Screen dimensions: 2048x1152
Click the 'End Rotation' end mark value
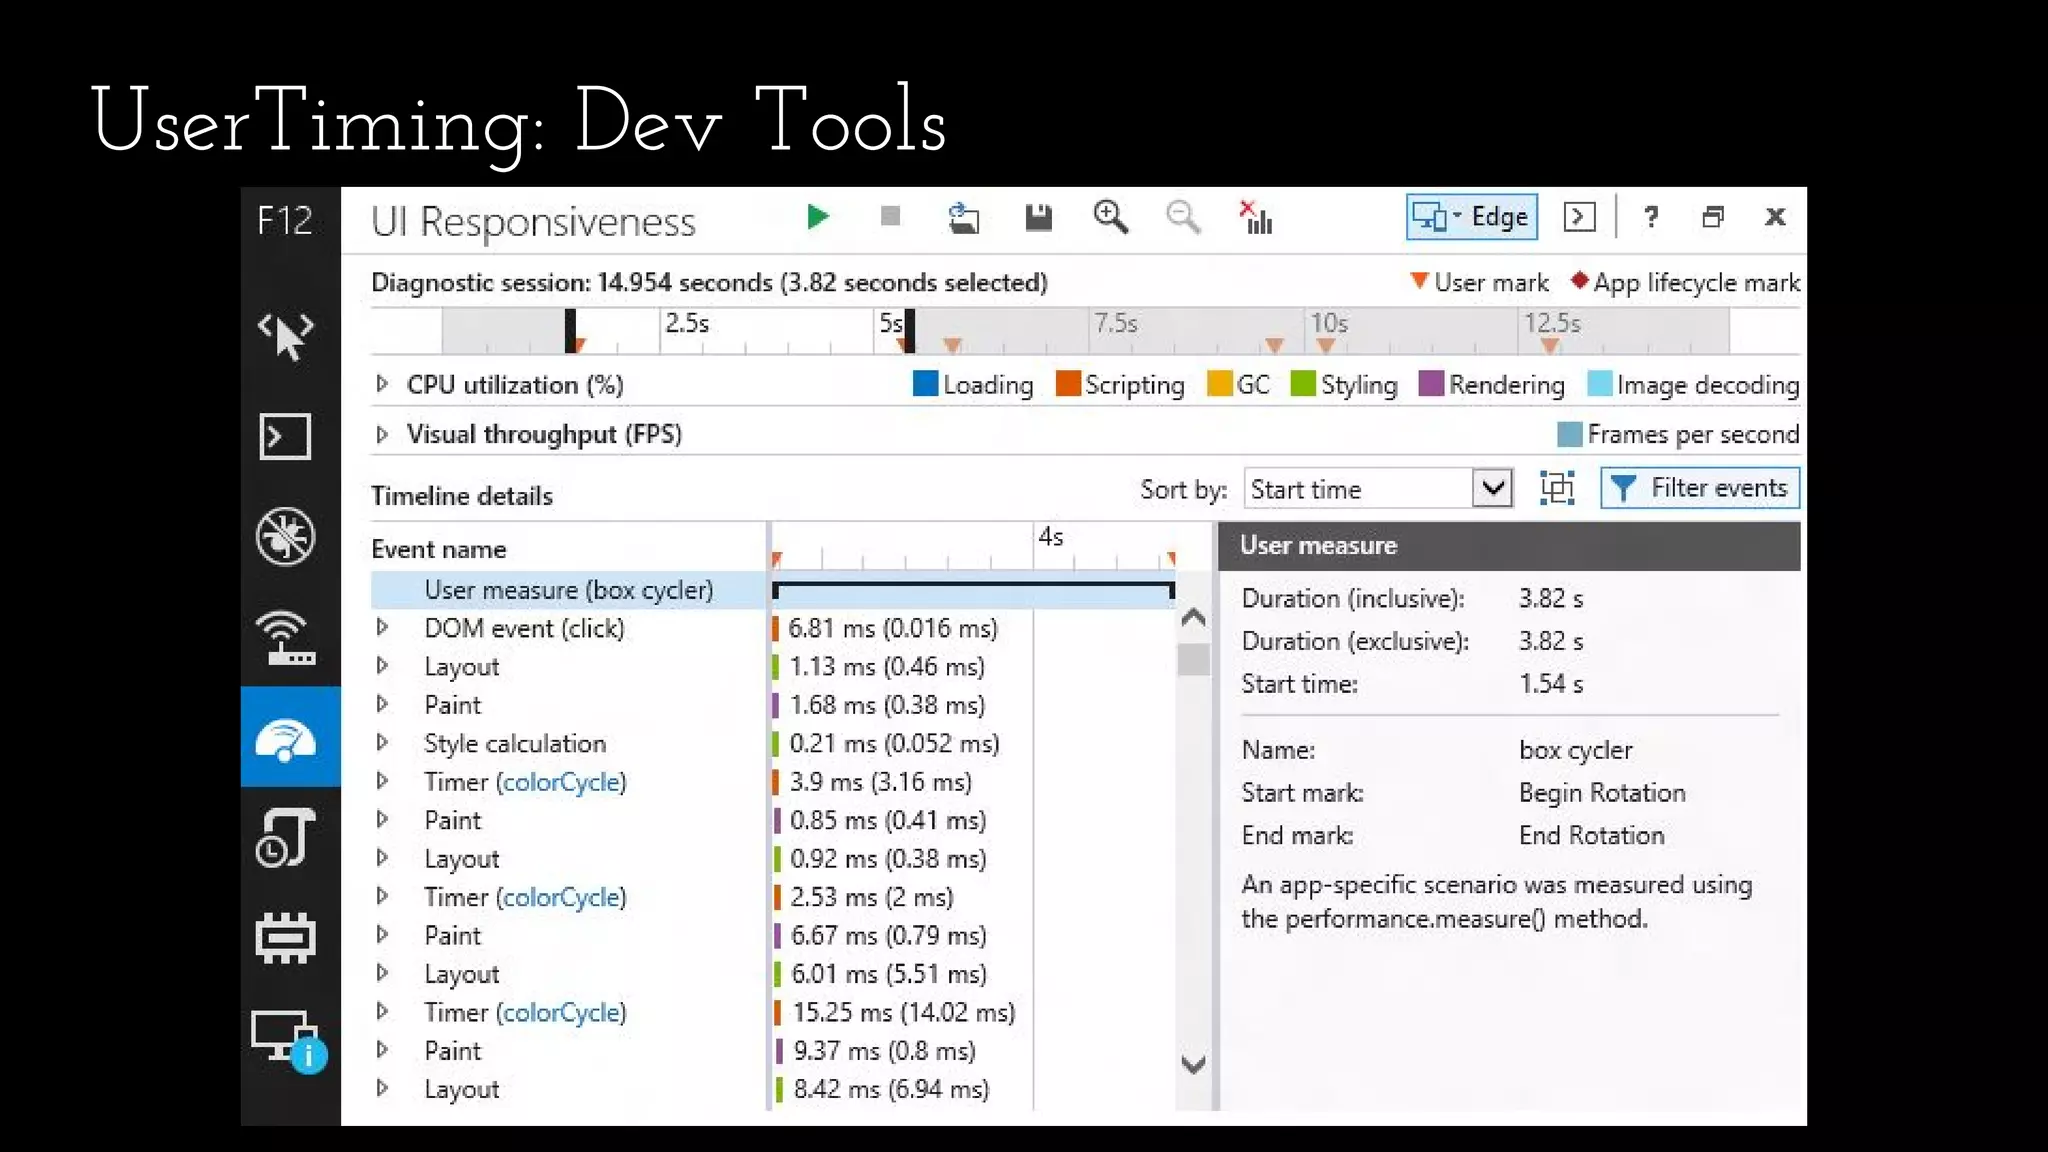(x=1592, y=836)
